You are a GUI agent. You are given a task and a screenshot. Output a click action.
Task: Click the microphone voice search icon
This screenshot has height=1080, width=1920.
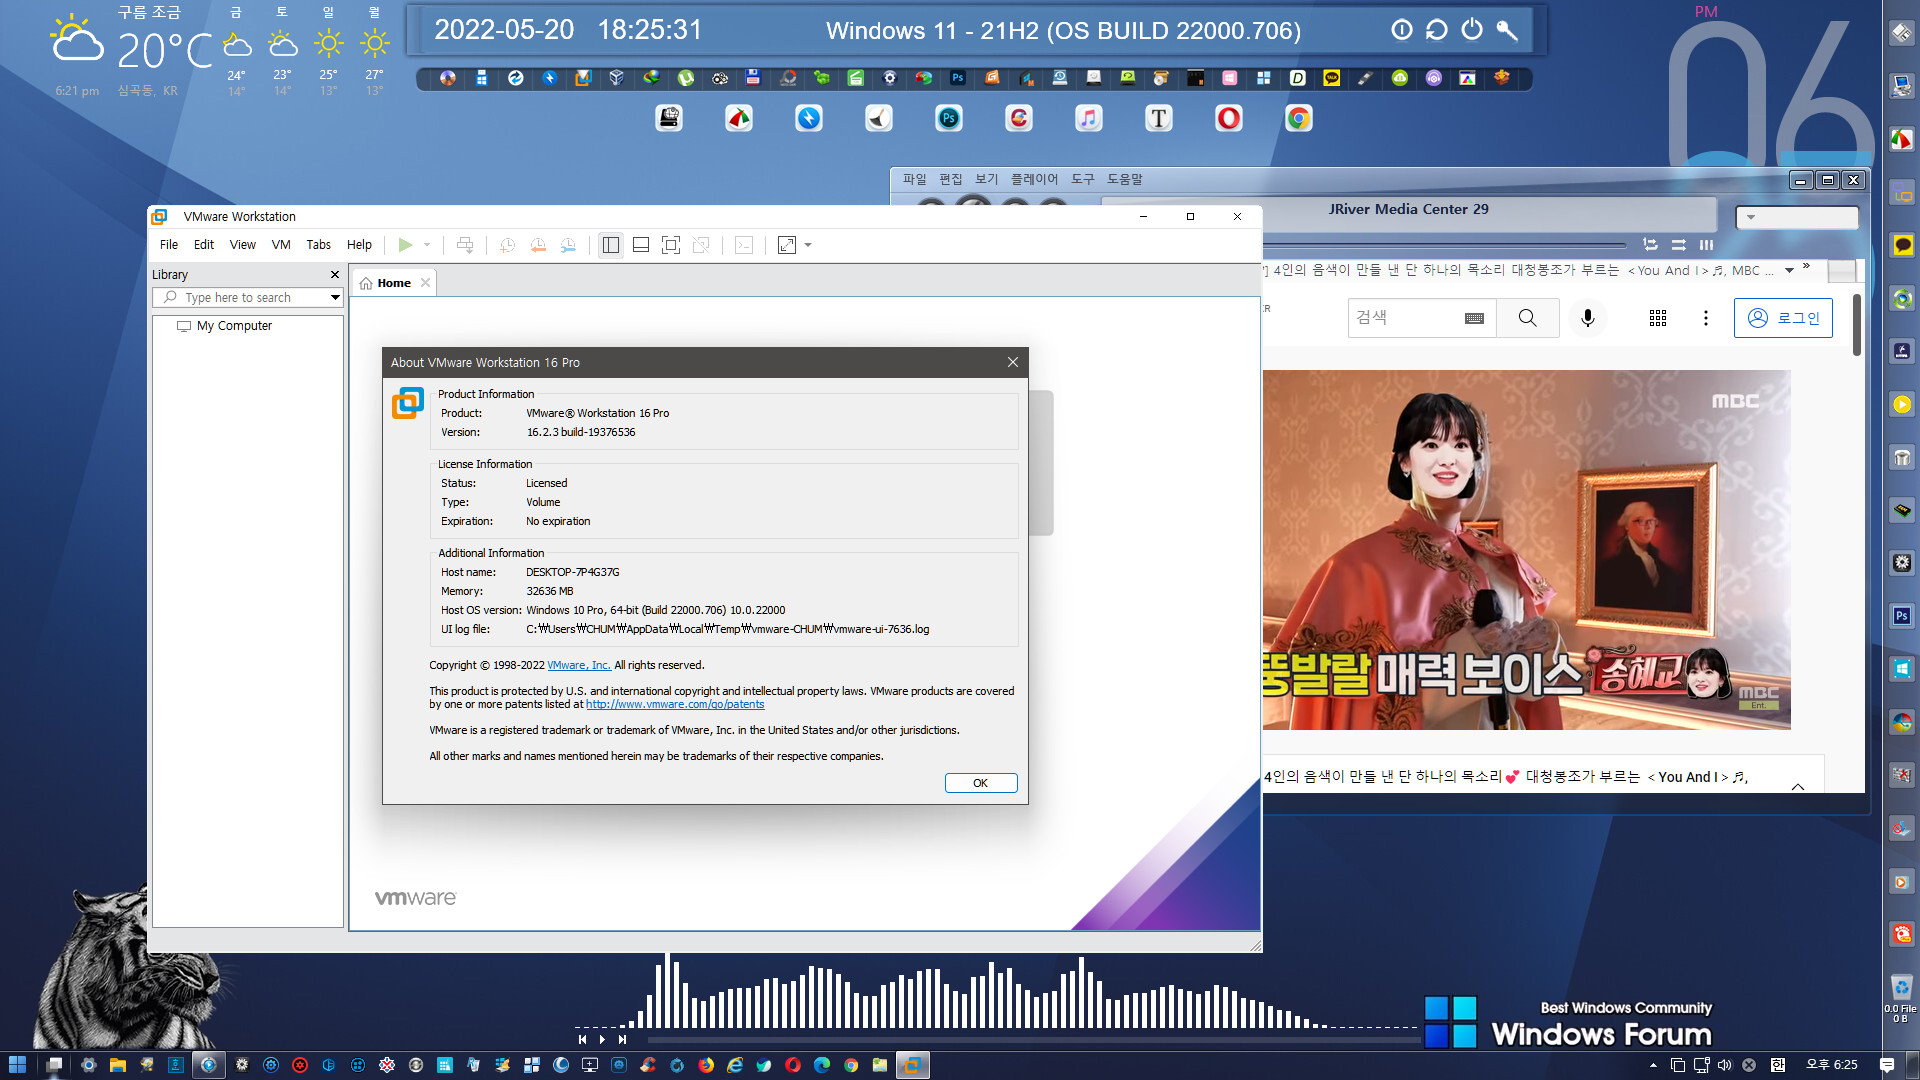coord(1588,318)
